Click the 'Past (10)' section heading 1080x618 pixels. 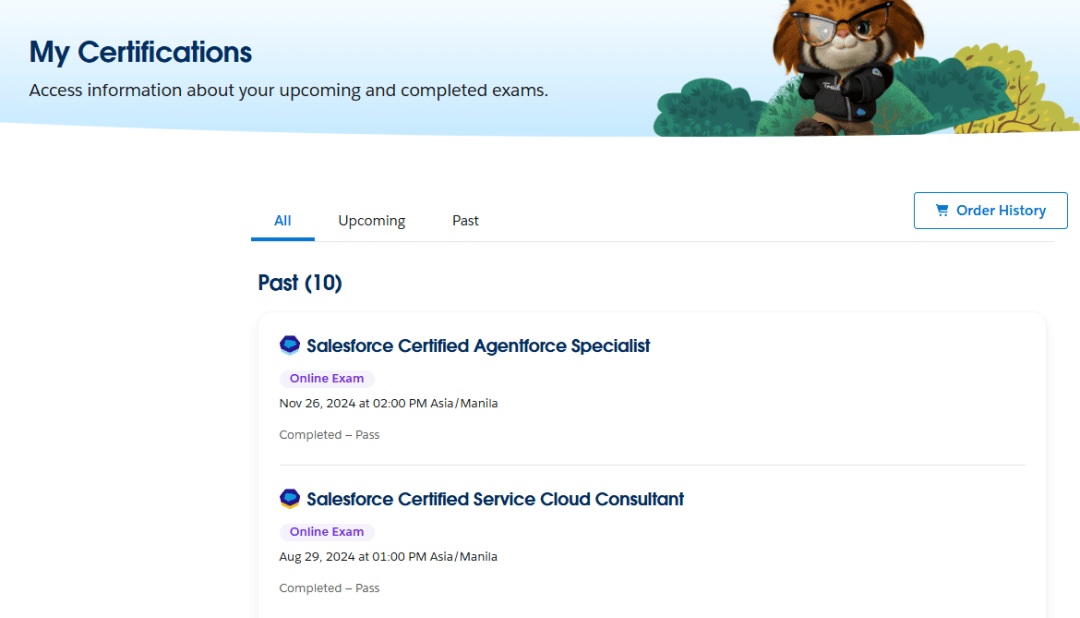click(x=300, y=282)
